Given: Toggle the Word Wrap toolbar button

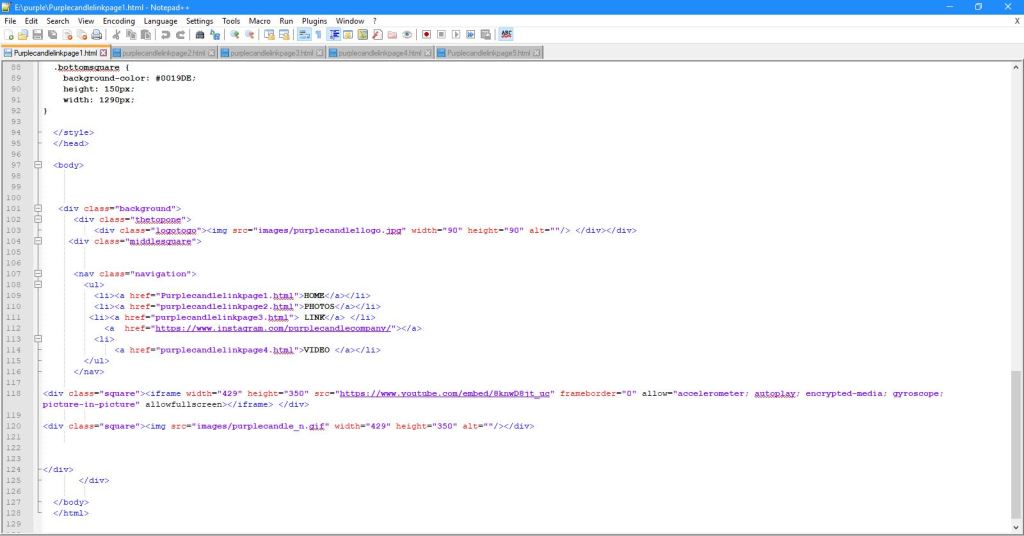Looking at the screenshot, I should pos(304,35).
